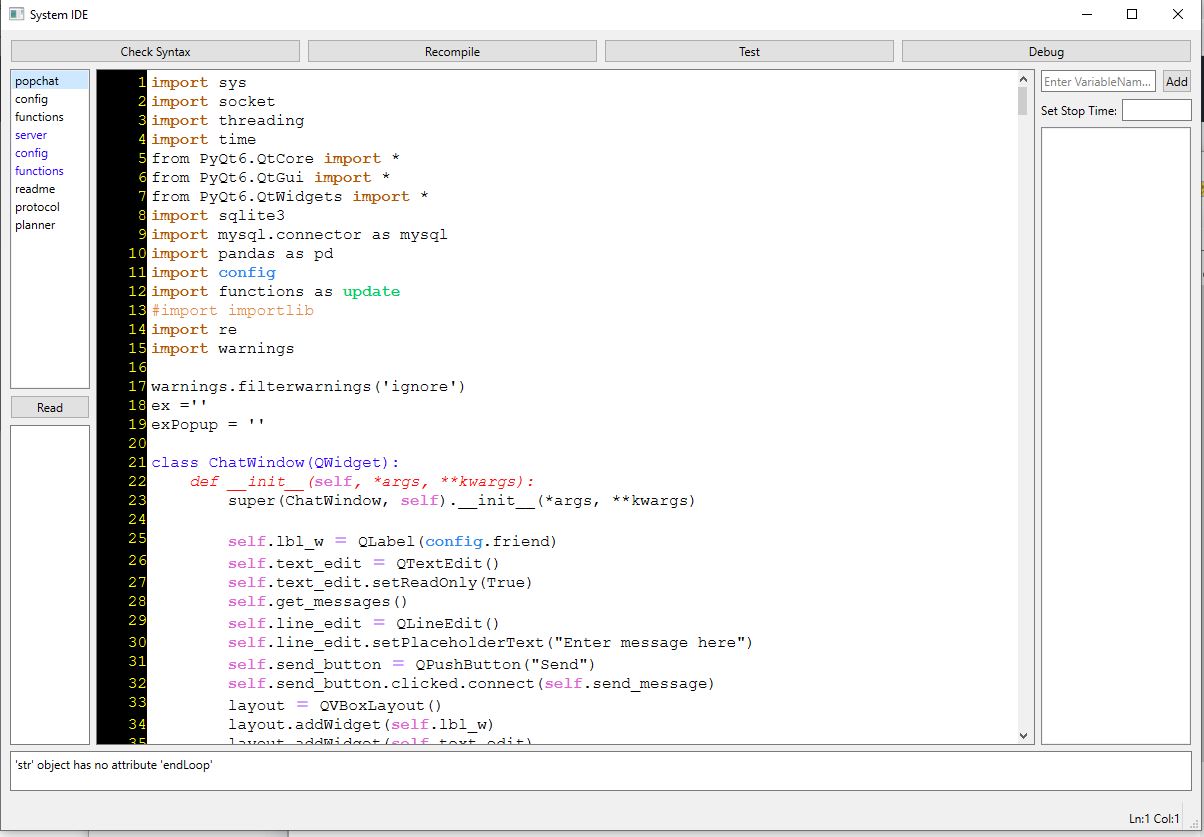This screenshot has height=837, width=1204.
Task: Click the System IDE window icon
Action: click(x=16, y=14)
